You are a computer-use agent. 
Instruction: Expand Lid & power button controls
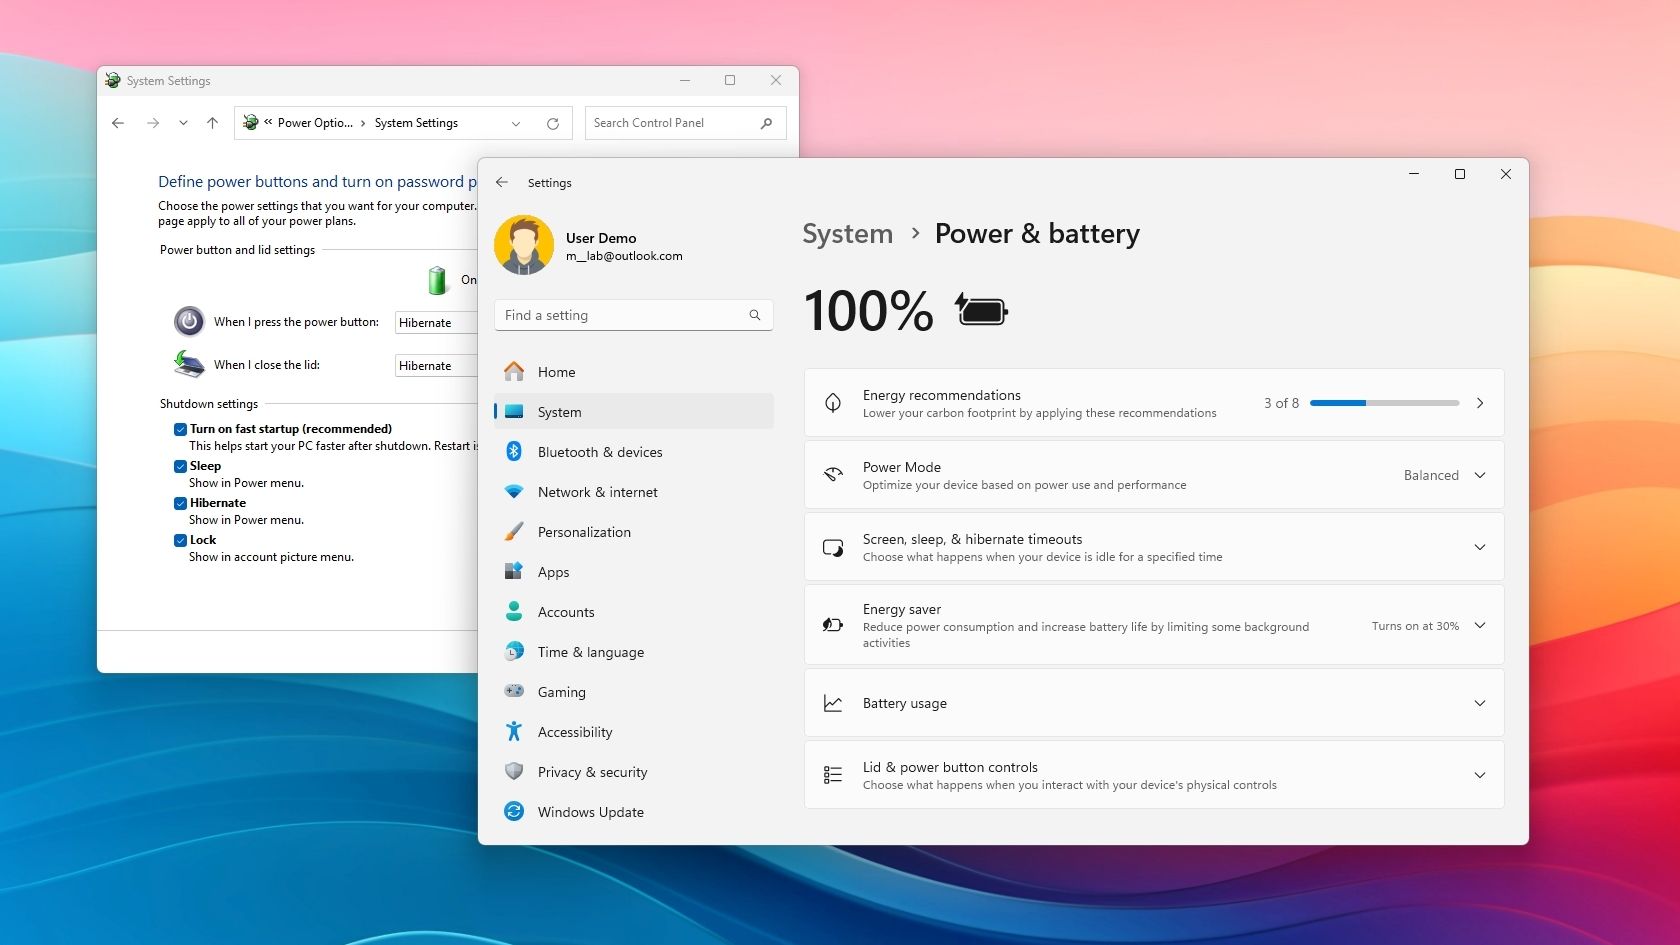tap(1479, 775)
